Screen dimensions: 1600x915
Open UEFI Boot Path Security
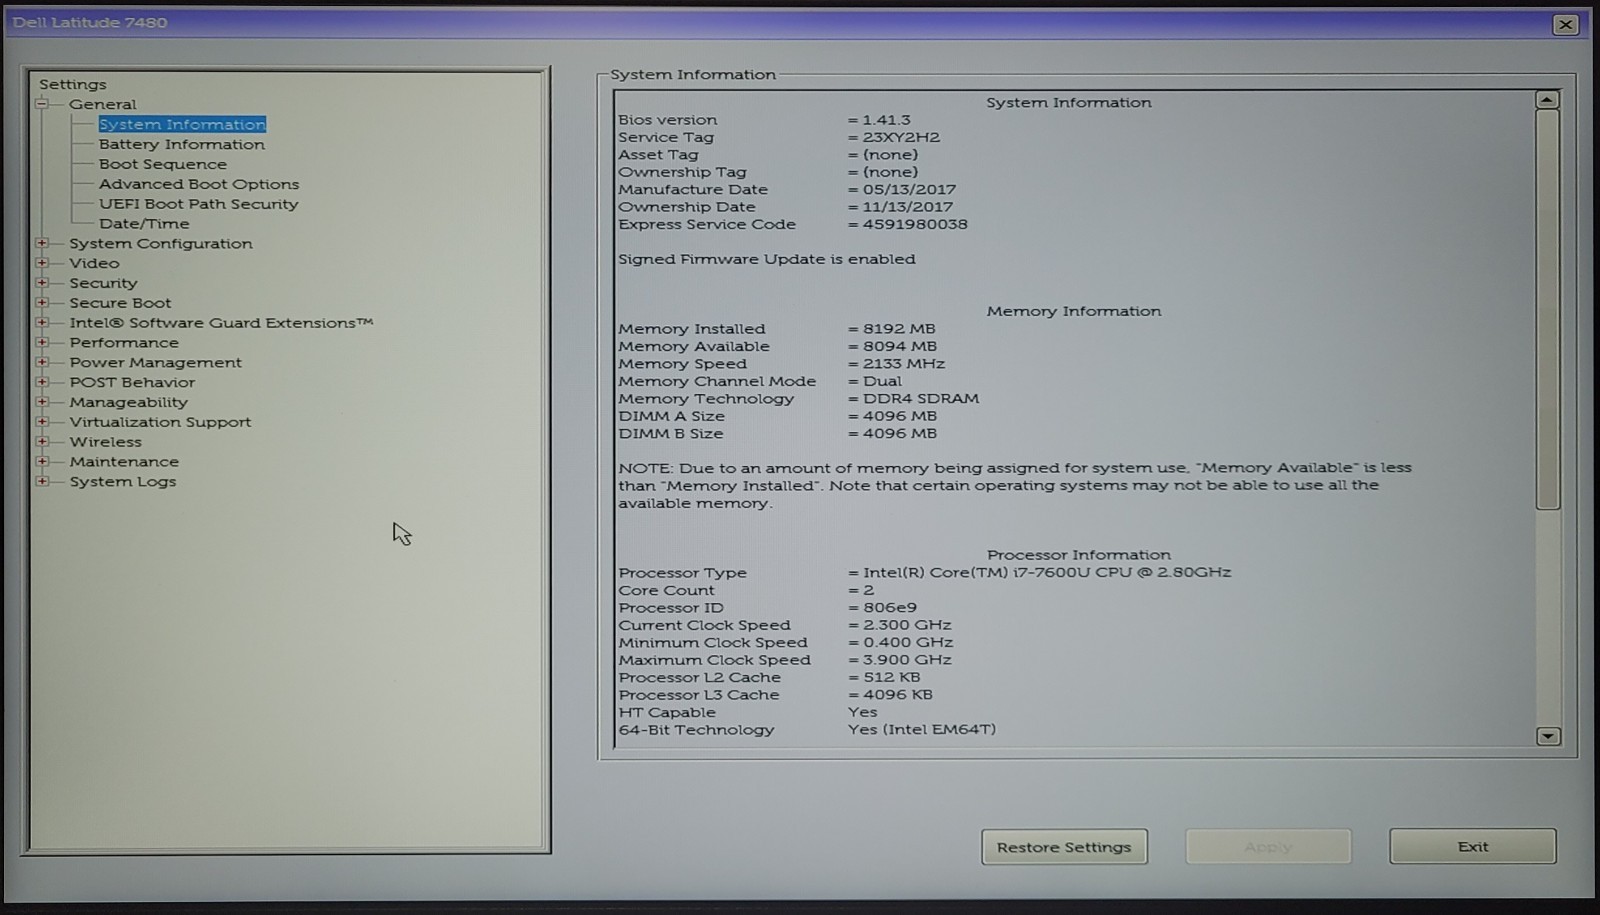tap(199, 204)
